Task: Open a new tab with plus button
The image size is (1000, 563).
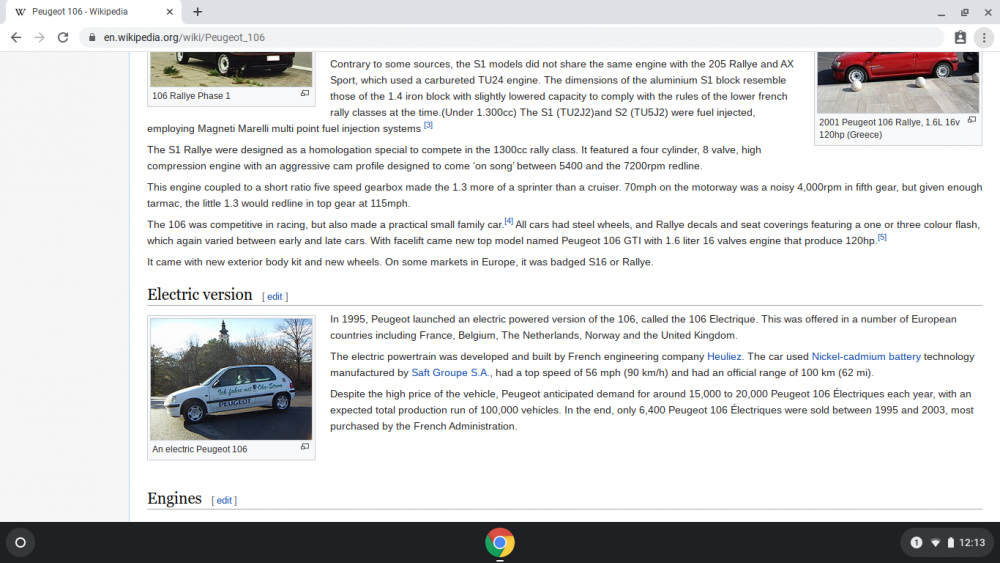Action: point(198,11)
